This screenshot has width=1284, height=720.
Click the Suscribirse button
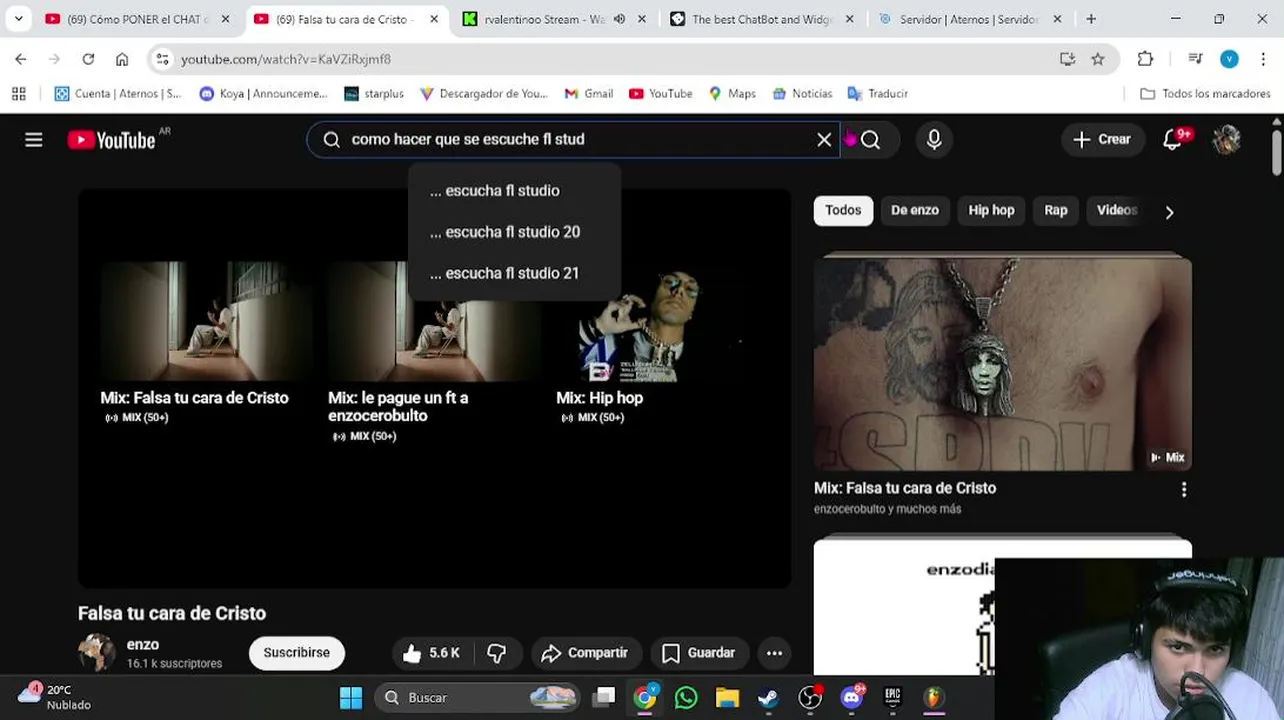[296, 653]
